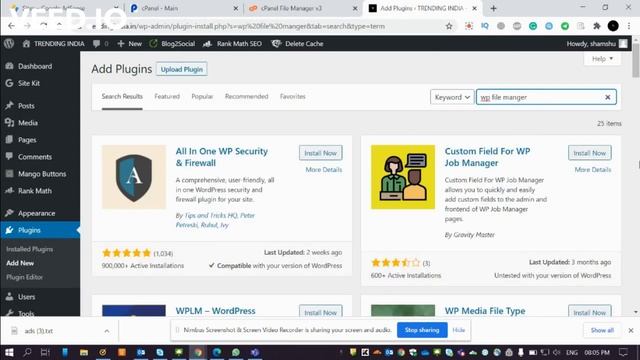Go to Dashboard in sidebar
640x360 pixels.
(35, 66)
